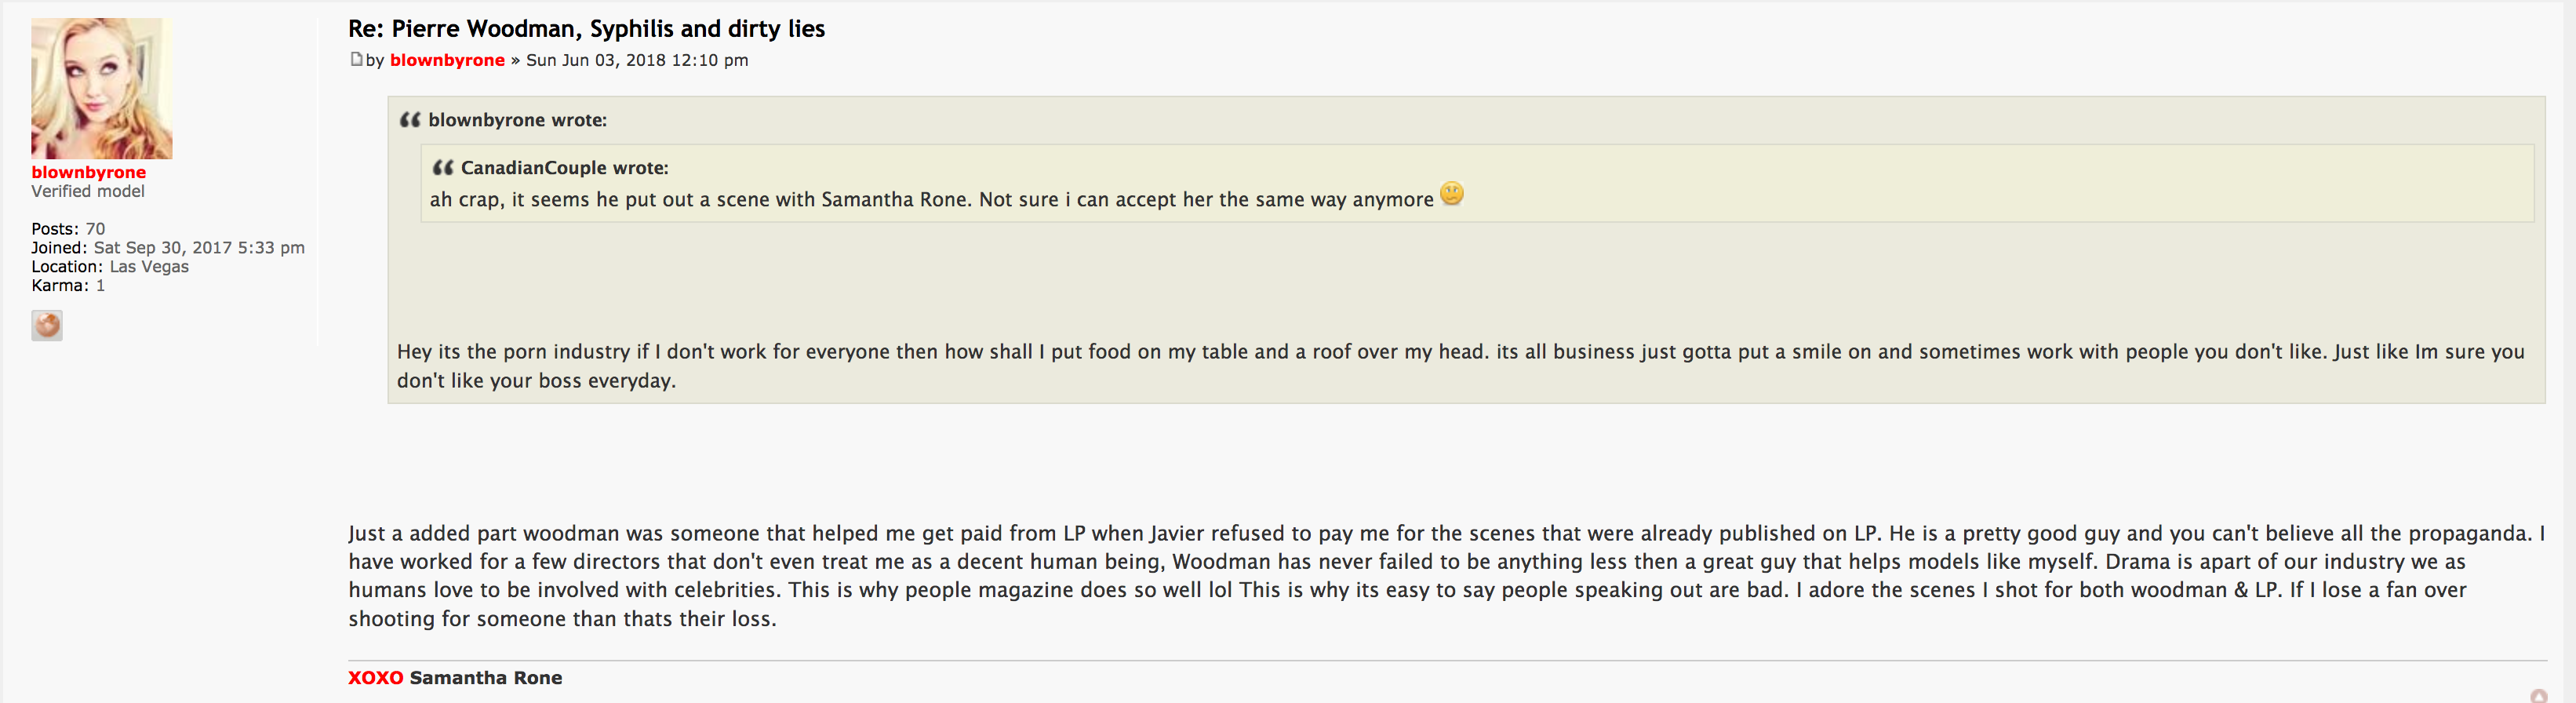Click the 'Joined' date in the profile
Image resolution: width=2576 pixels, height=703 pixels.
(199, 248)
